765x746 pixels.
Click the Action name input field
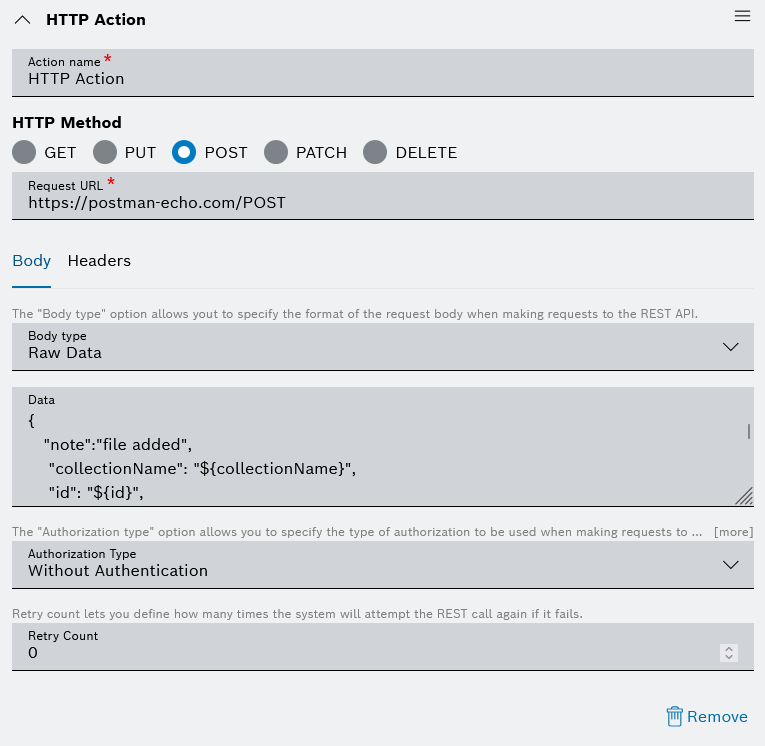382,79
